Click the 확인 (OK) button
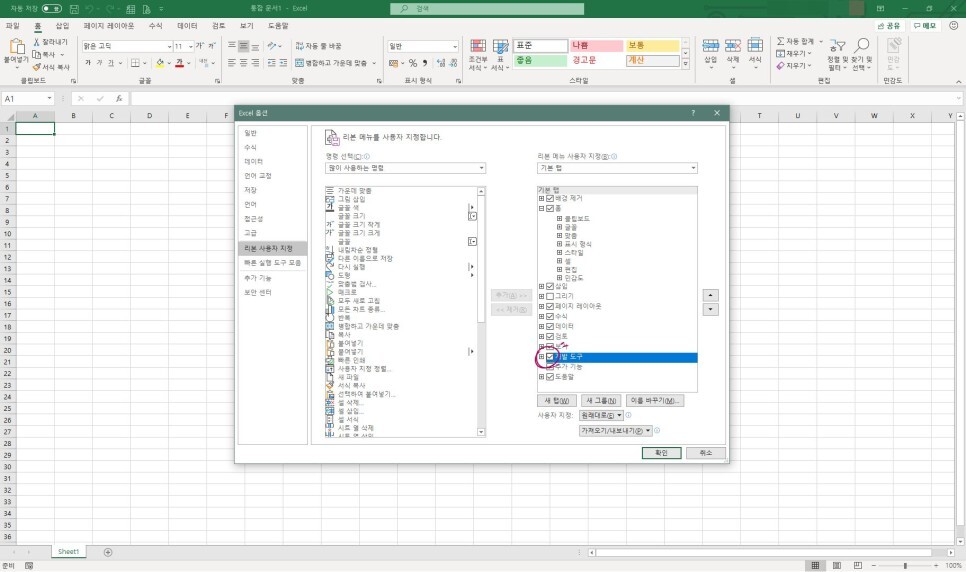The width and height of the screenshot is (966, 572). pyautogui.click(x=661, y=453)
